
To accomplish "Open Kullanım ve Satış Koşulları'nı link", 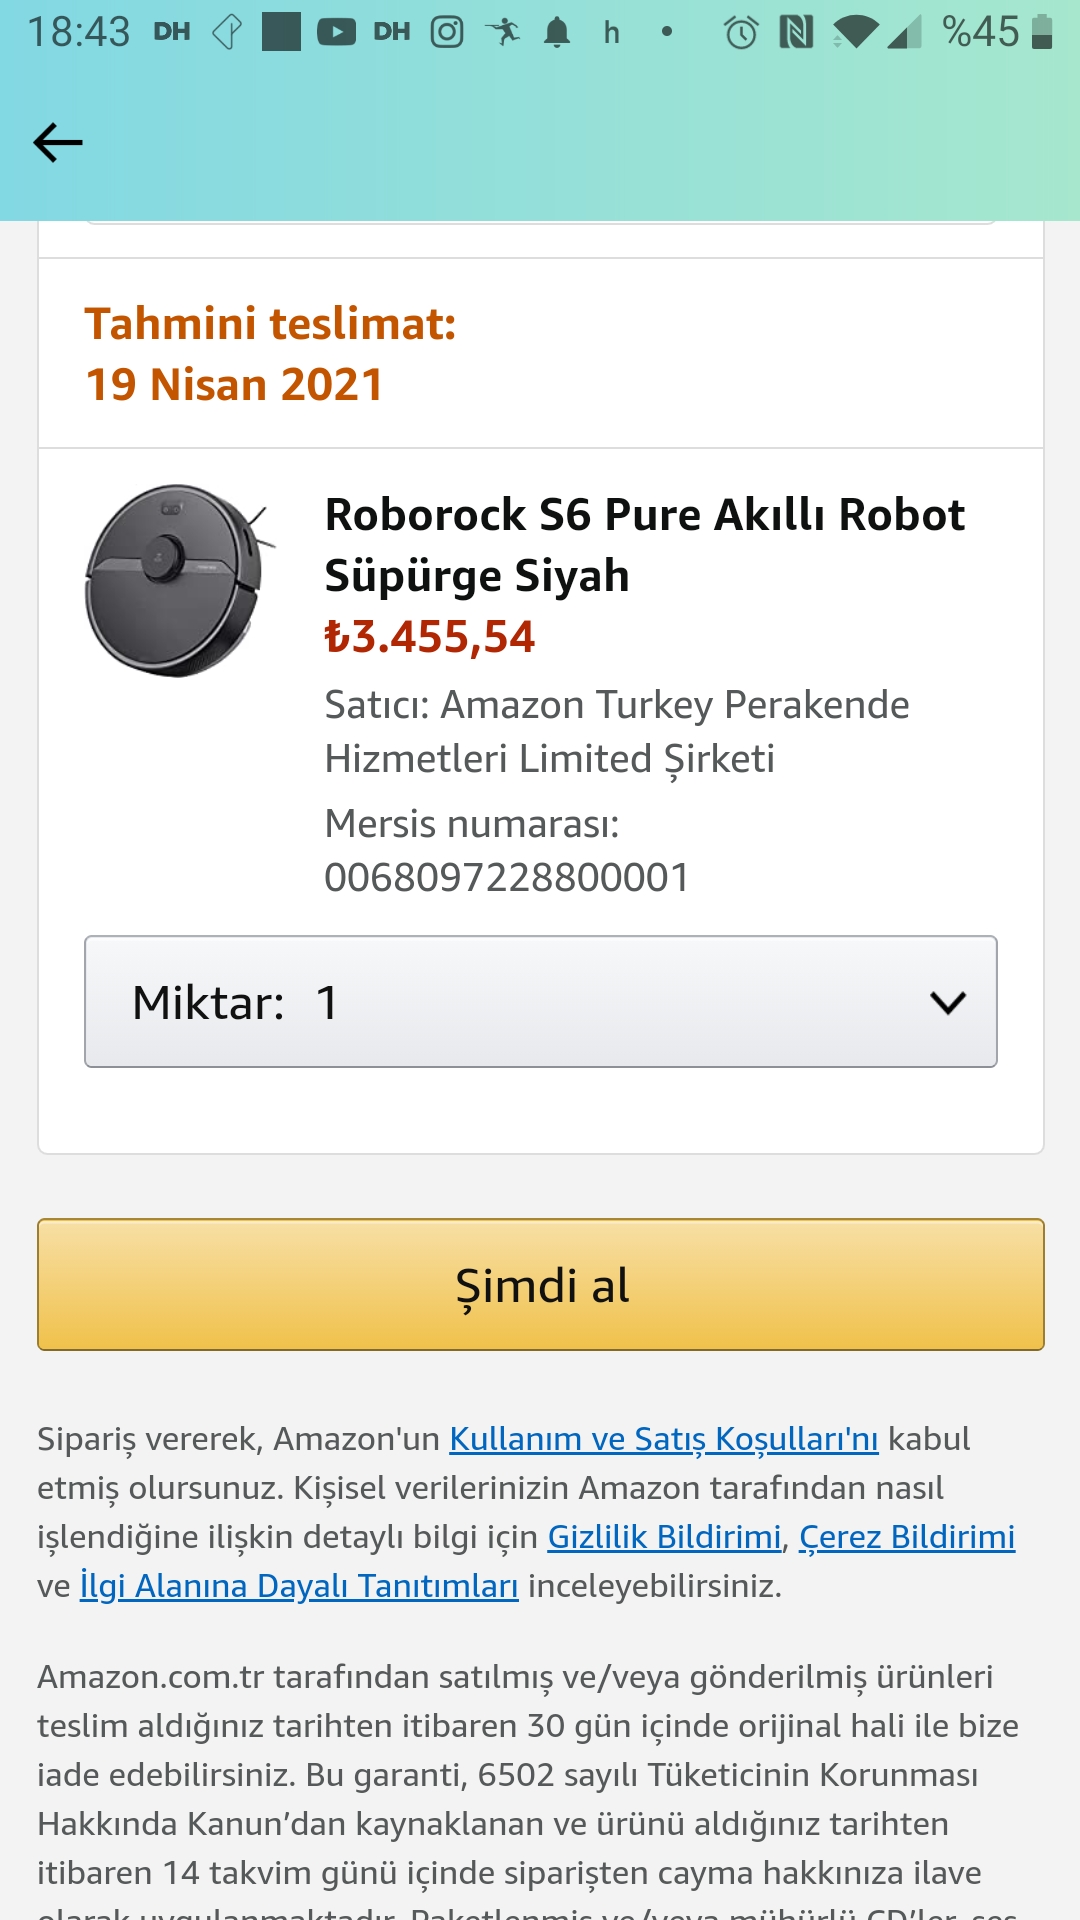I will pyautogui.click(x=664, y=1439).
